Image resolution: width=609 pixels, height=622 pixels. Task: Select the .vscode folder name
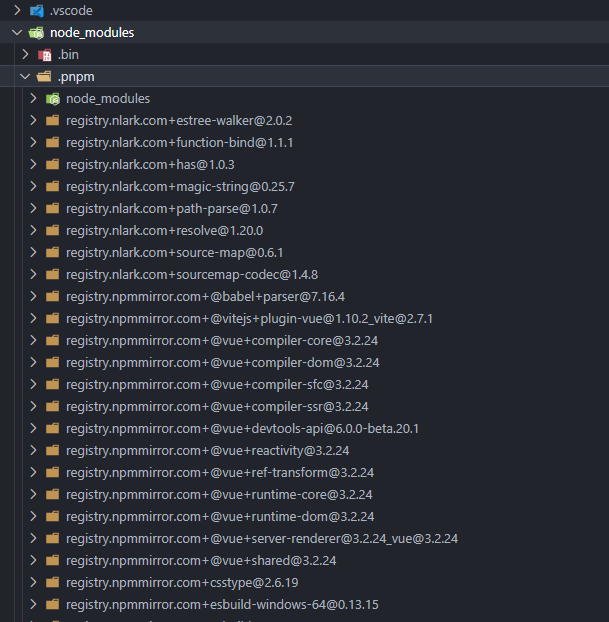pyautogui.click(x=71, y=11)
